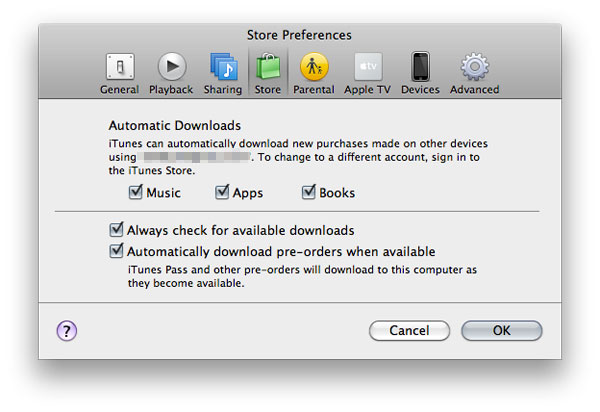Open the Playback preferences pane
The width and height of the screenshot is (600, 412).
[x=171, y=73]
